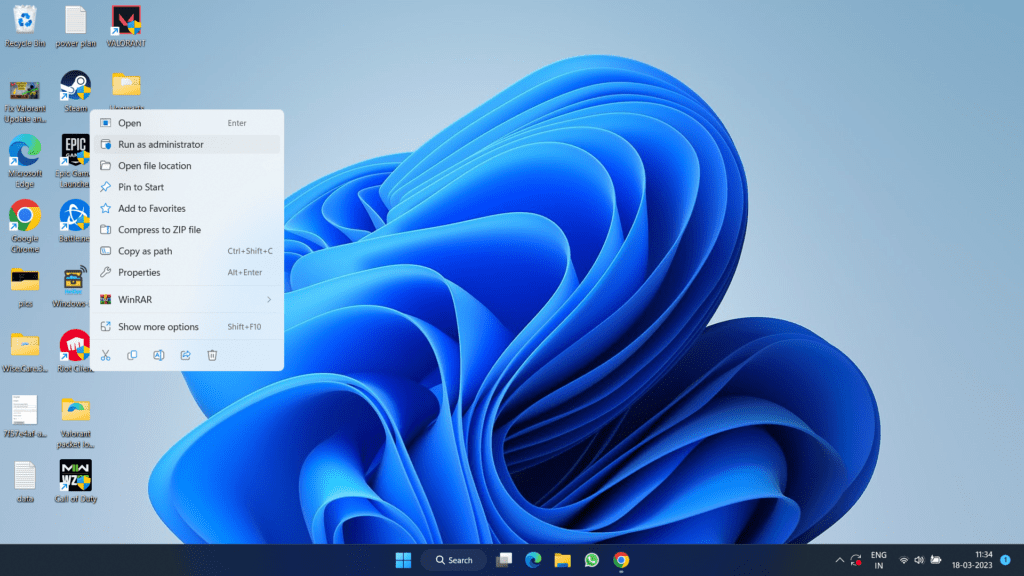Screen dimensions: 1024x576
Task: Open Task View from the taskbar
Action: pyautogui.click(x=504, y=560)
